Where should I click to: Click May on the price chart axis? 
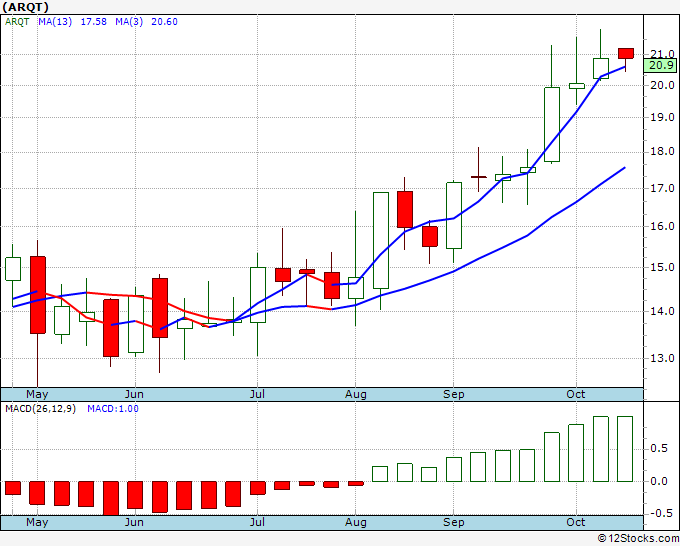(37, 394)
